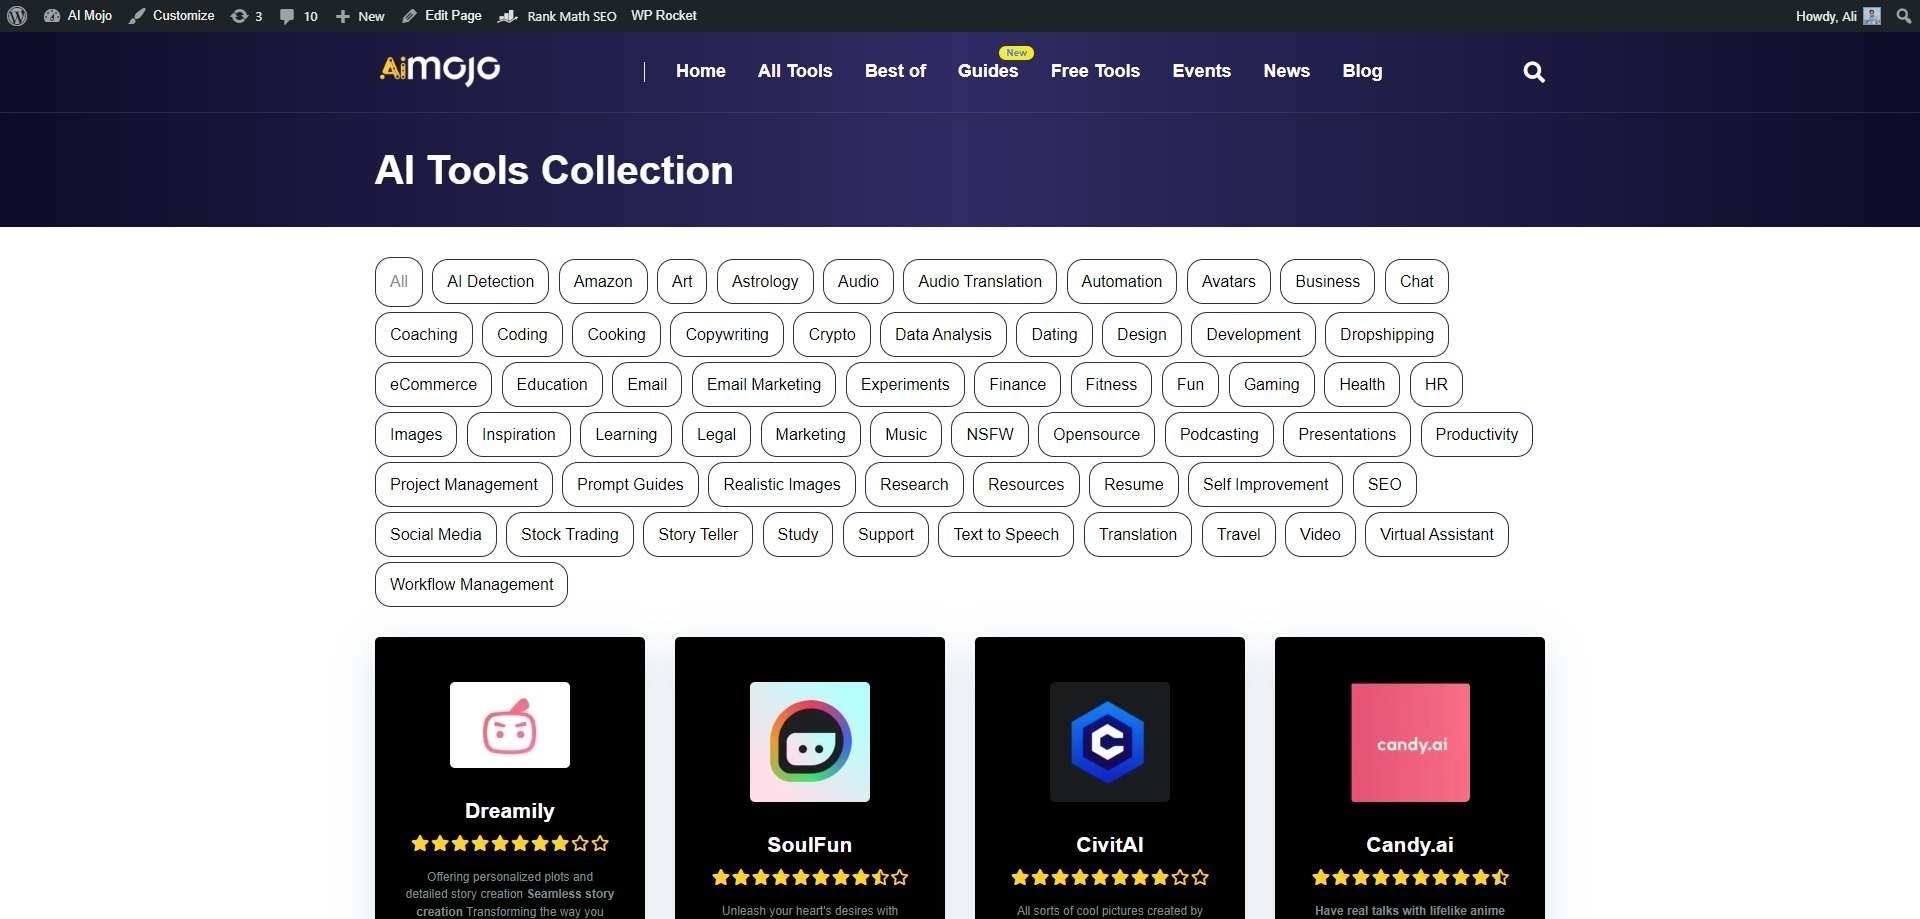Image resolution: width=1920 pixels, height=919 pixels.
Task: Filter by Legal category
Action: pyautogui.click(x=716, y=435)
